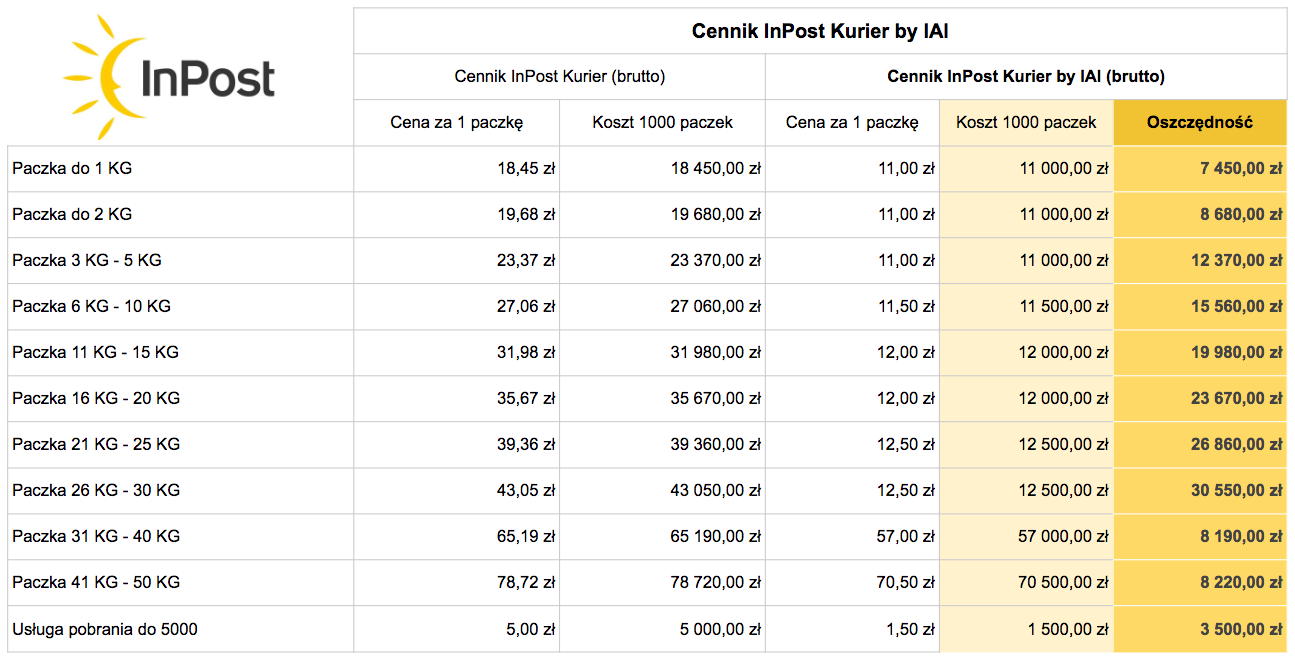Click the row label 'Paczka 21 KG - 25 KG'

(x=96, y=445)
